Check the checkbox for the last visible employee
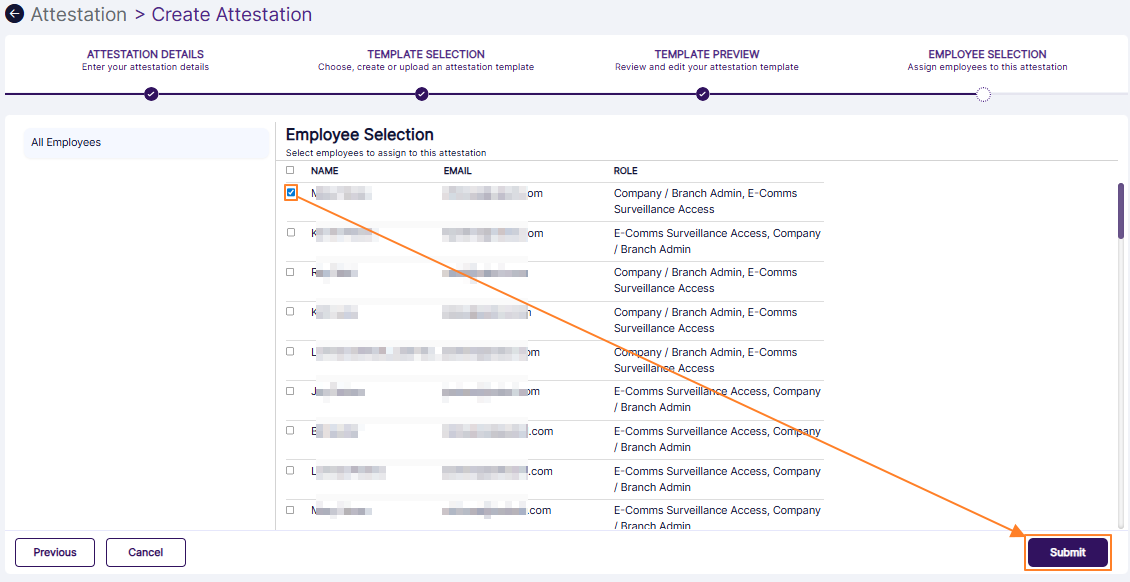This screenshot has height=582, width=1130. (x=290, y=510)
